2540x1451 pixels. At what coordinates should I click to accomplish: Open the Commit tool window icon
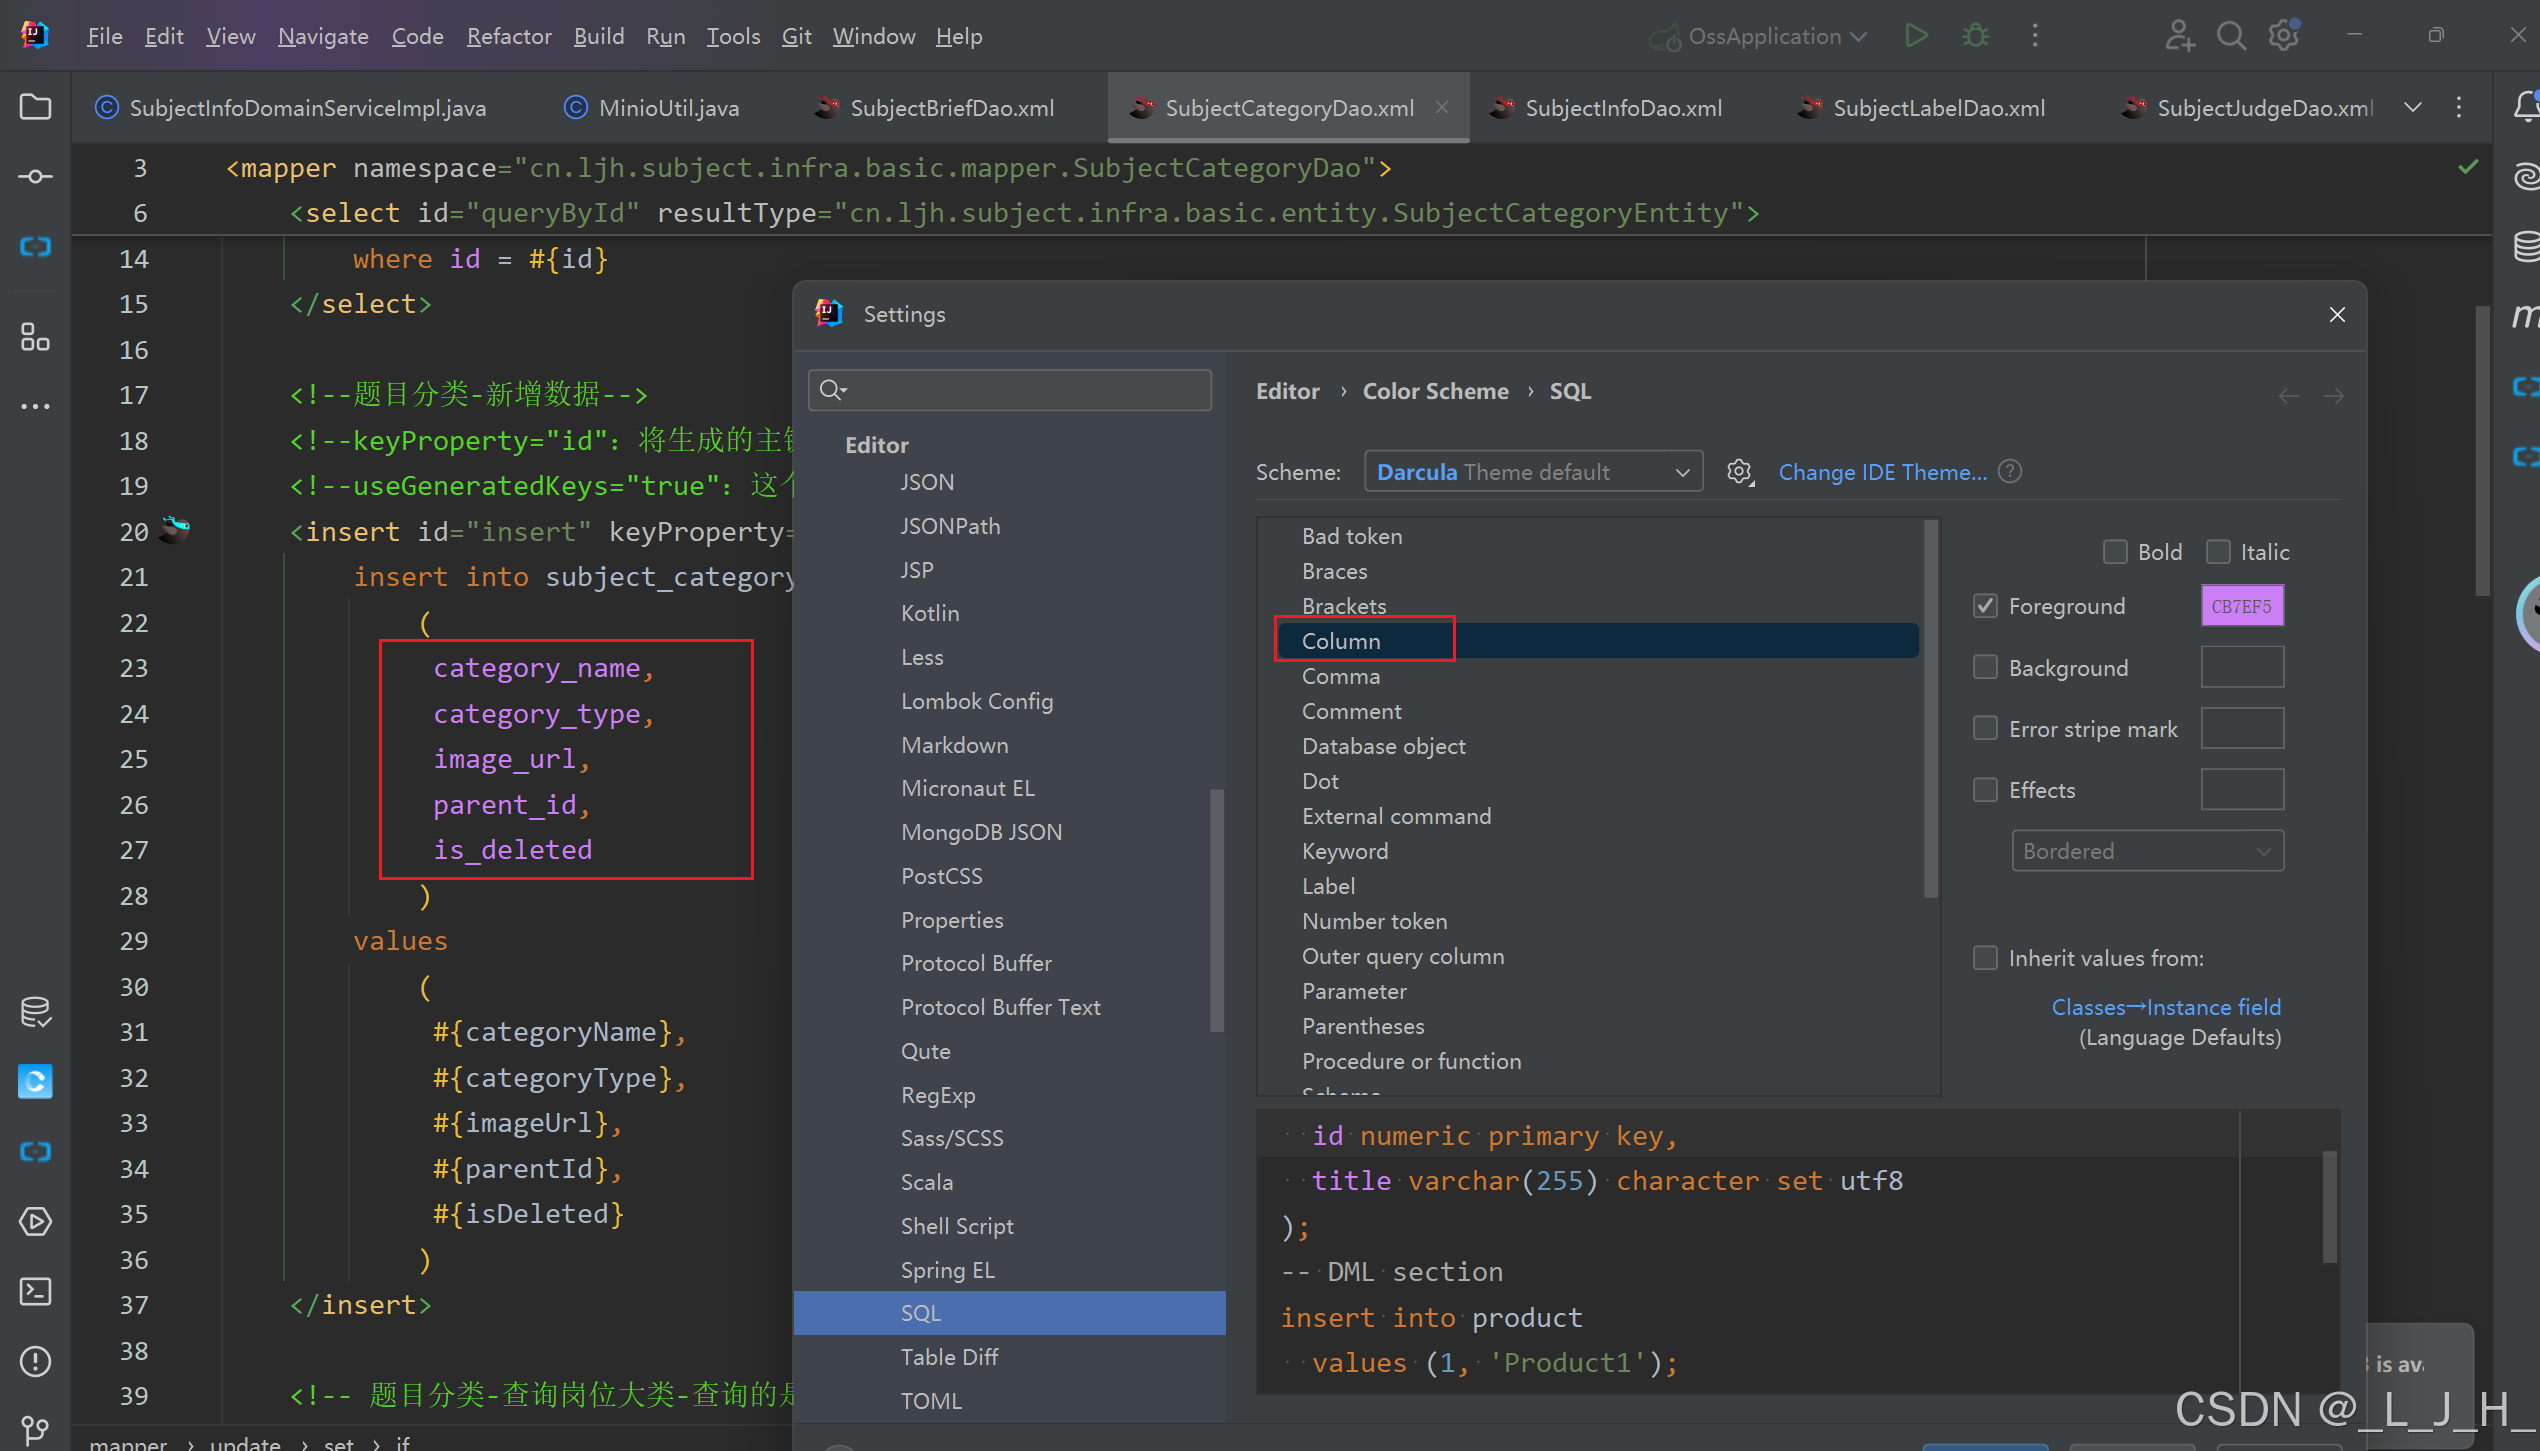pyautogui.click(x=35, y=177)
